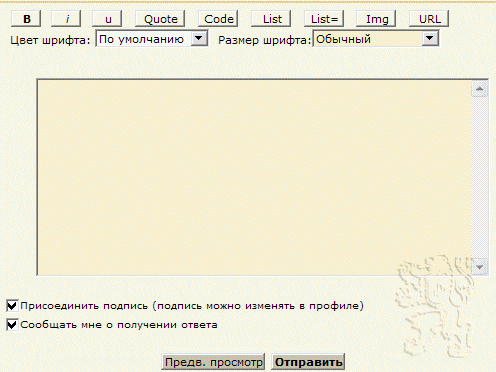The height and width of the screenshot is (372, 496).
Task: Insert an ordered List= tag
Action: [324, 19]
